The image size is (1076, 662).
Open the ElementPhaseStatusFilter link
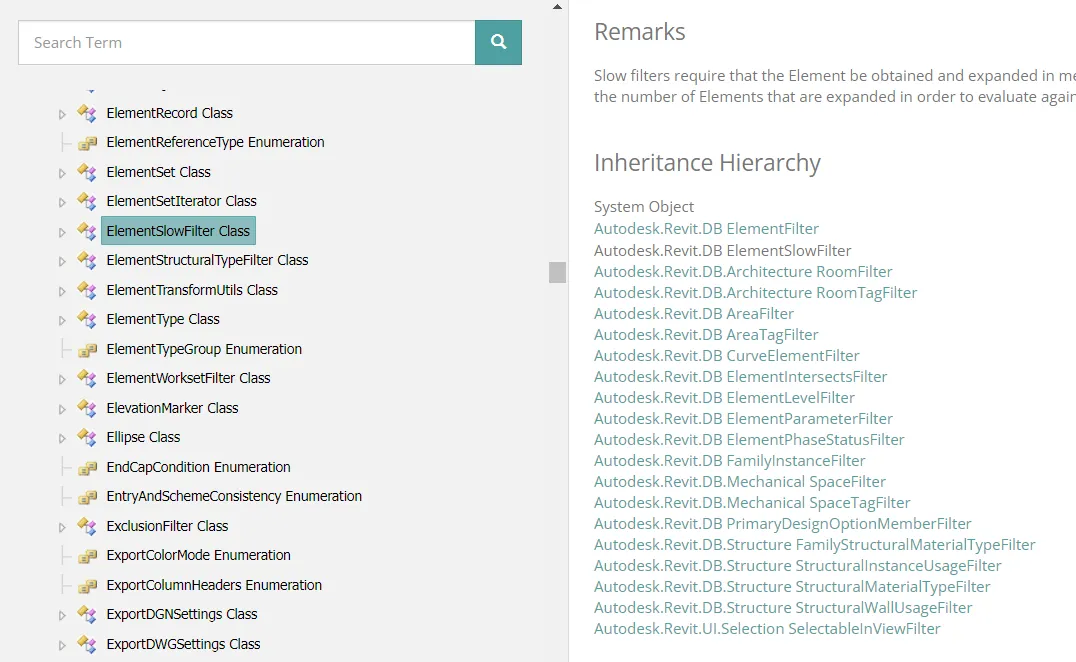tap(749, 440)
